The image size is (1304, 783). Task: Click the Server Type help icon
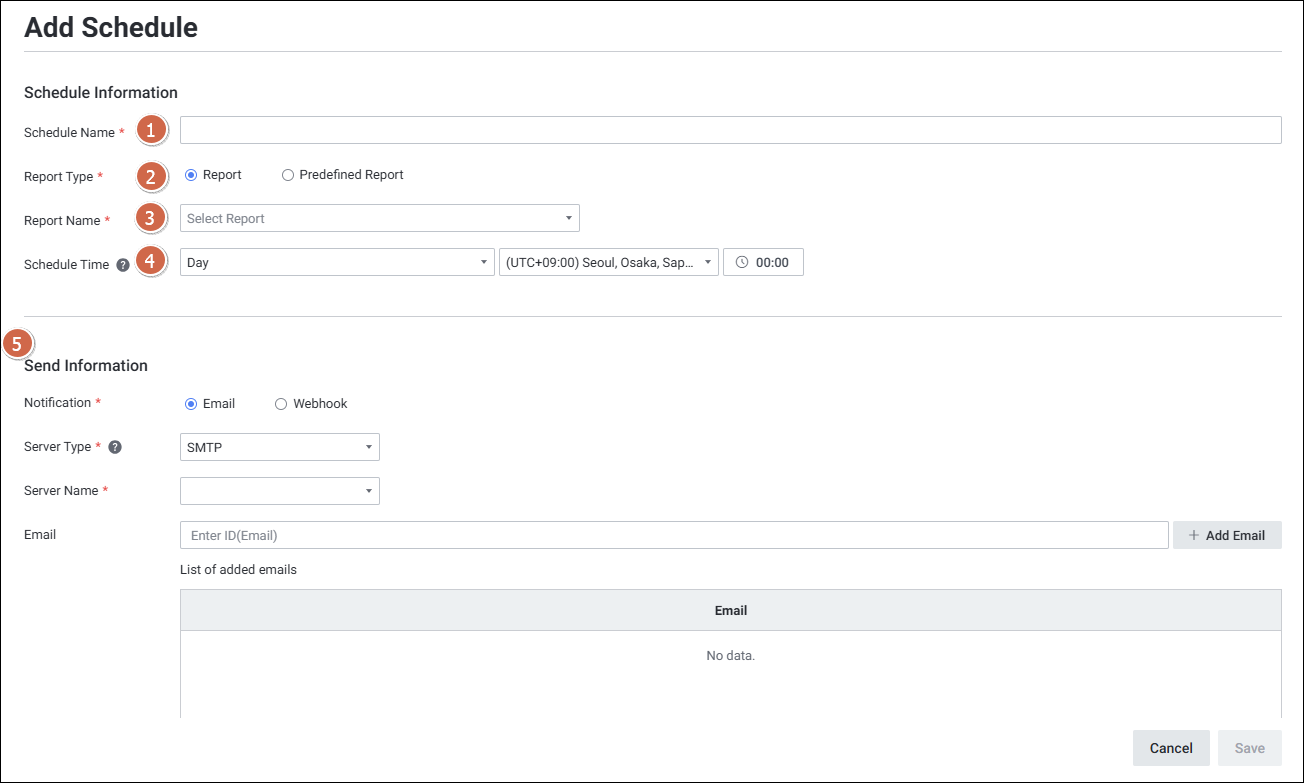click(115, 447)
